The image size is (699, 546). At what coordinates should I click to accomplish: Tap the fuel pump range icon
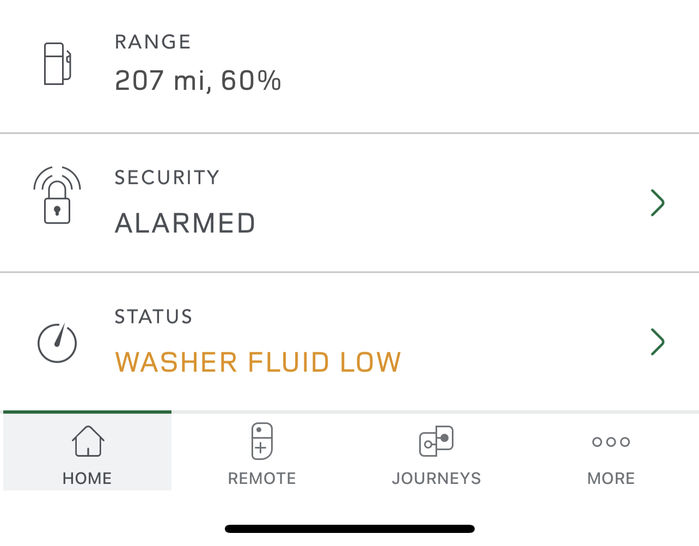click(x=58, y=64)
